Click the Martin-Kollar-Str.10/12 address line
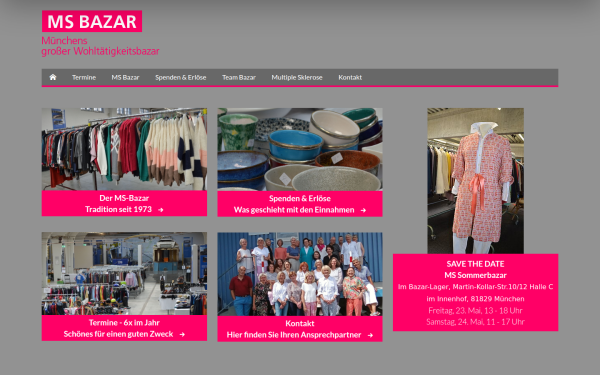Viewport: 600px width, 375px height. point(475,287)
